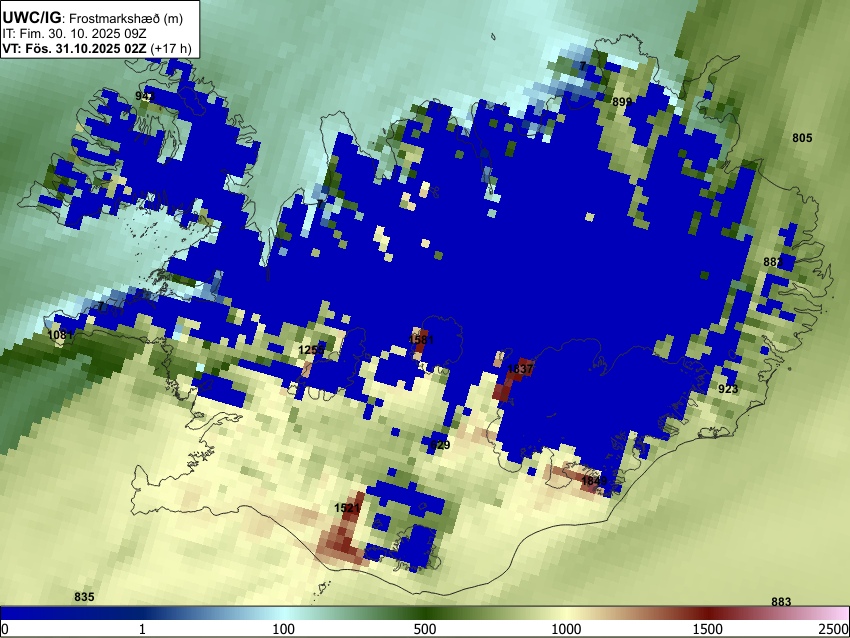Click the map value label 835
The width and height of the screenshot is (850, 638).
[84, 597]
